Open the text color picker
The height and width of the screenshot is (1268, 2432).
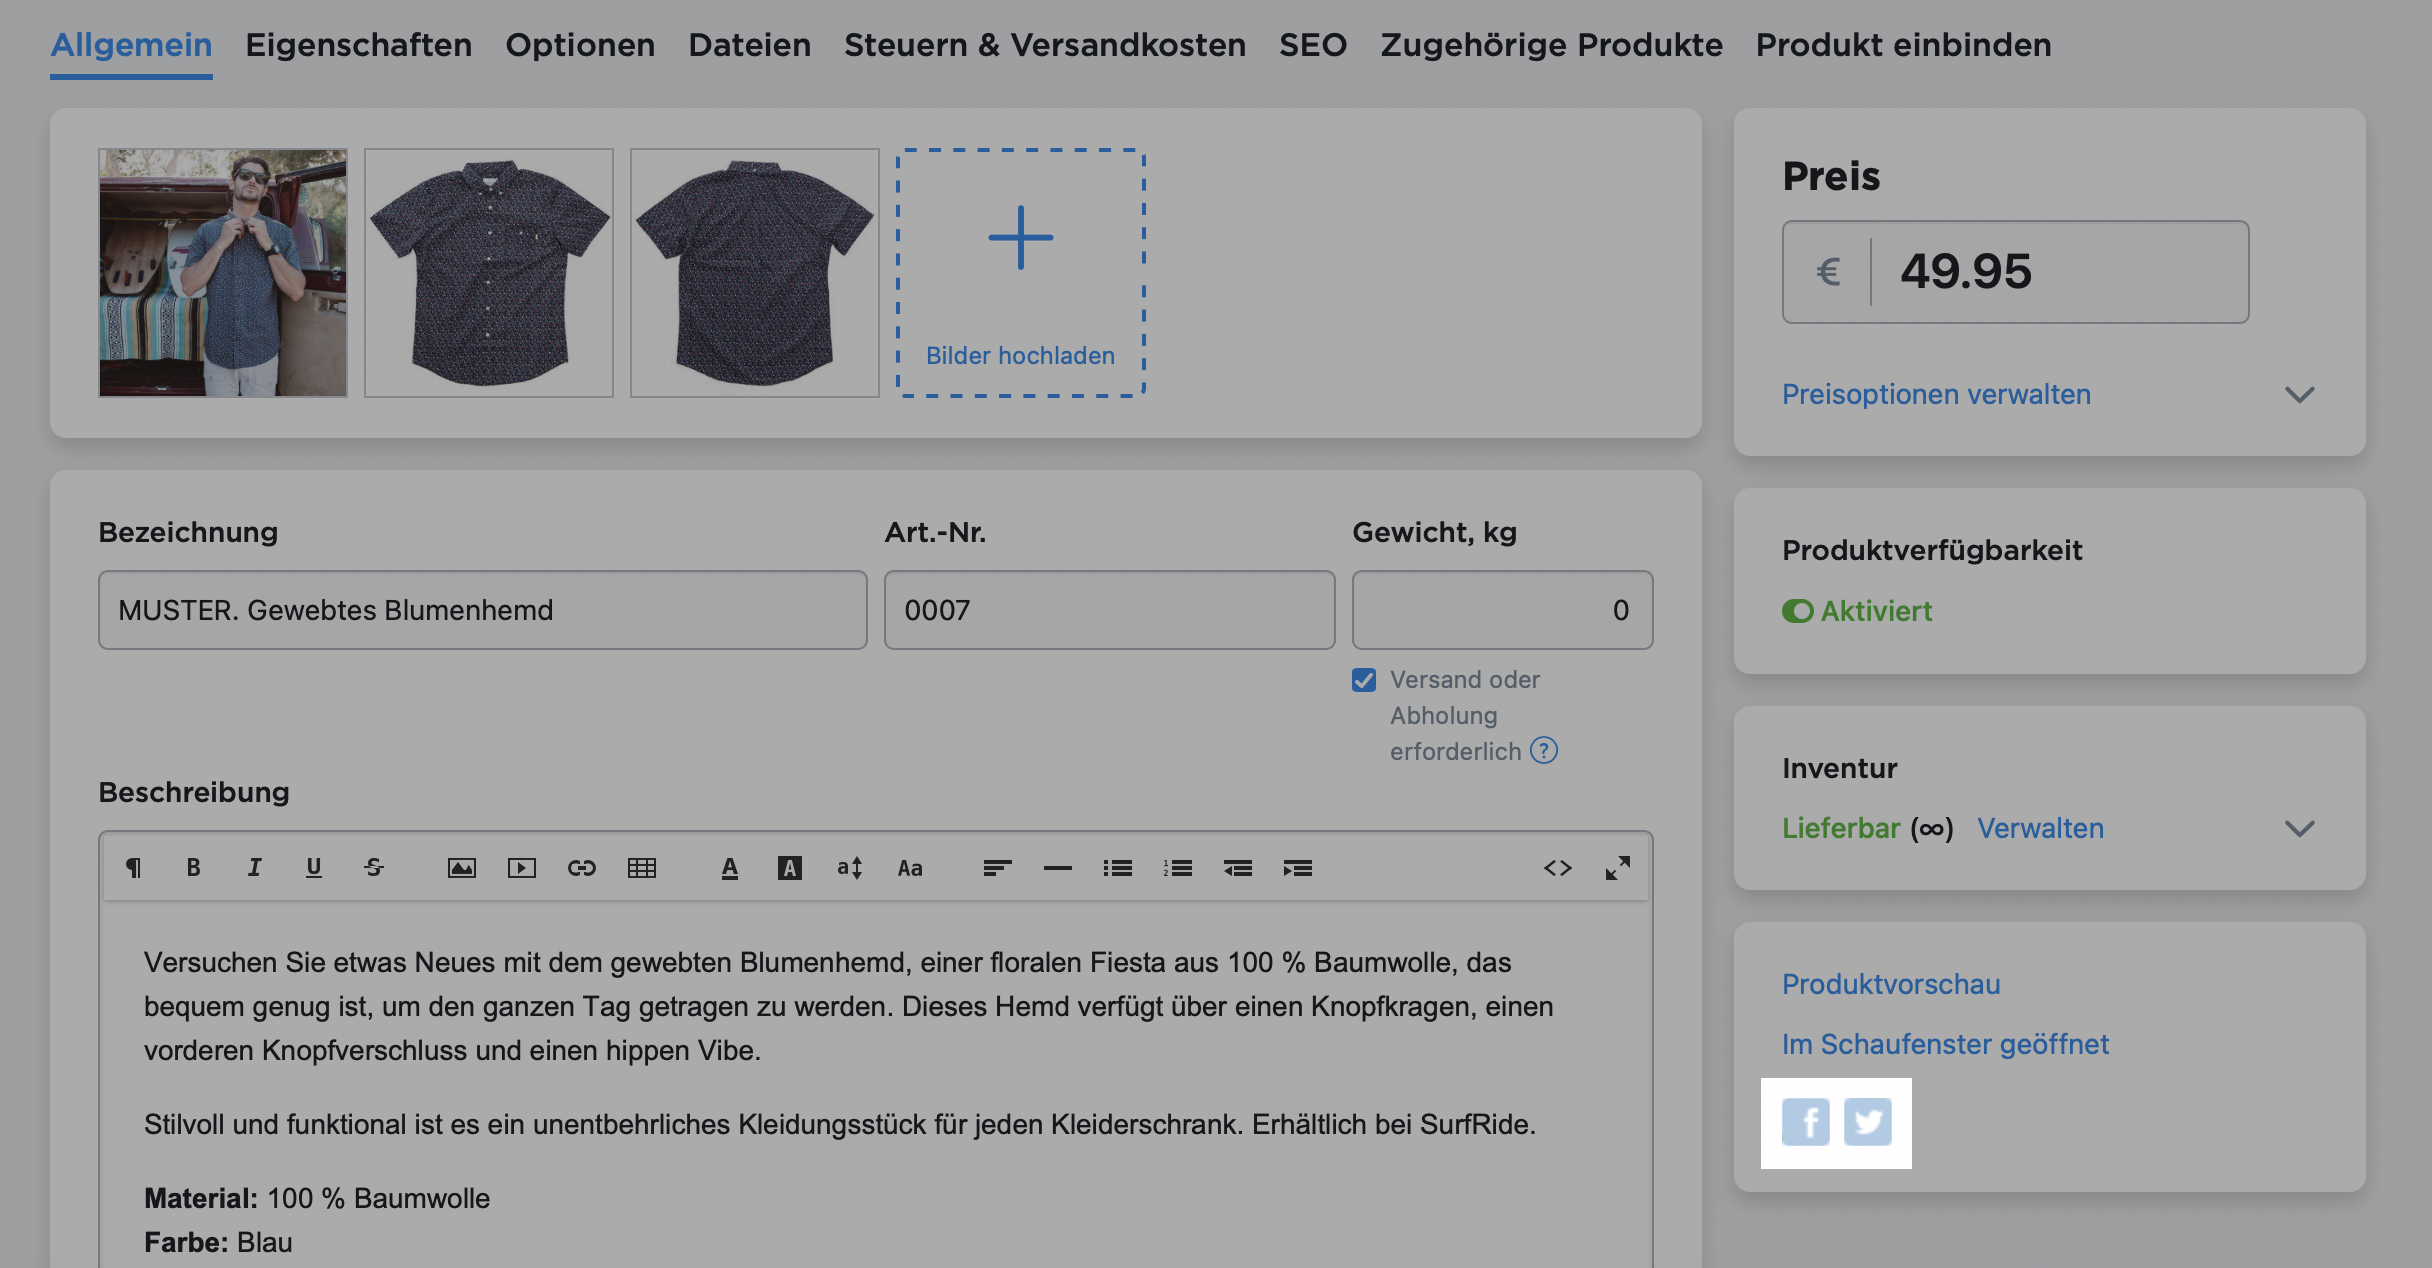point(729,868)
